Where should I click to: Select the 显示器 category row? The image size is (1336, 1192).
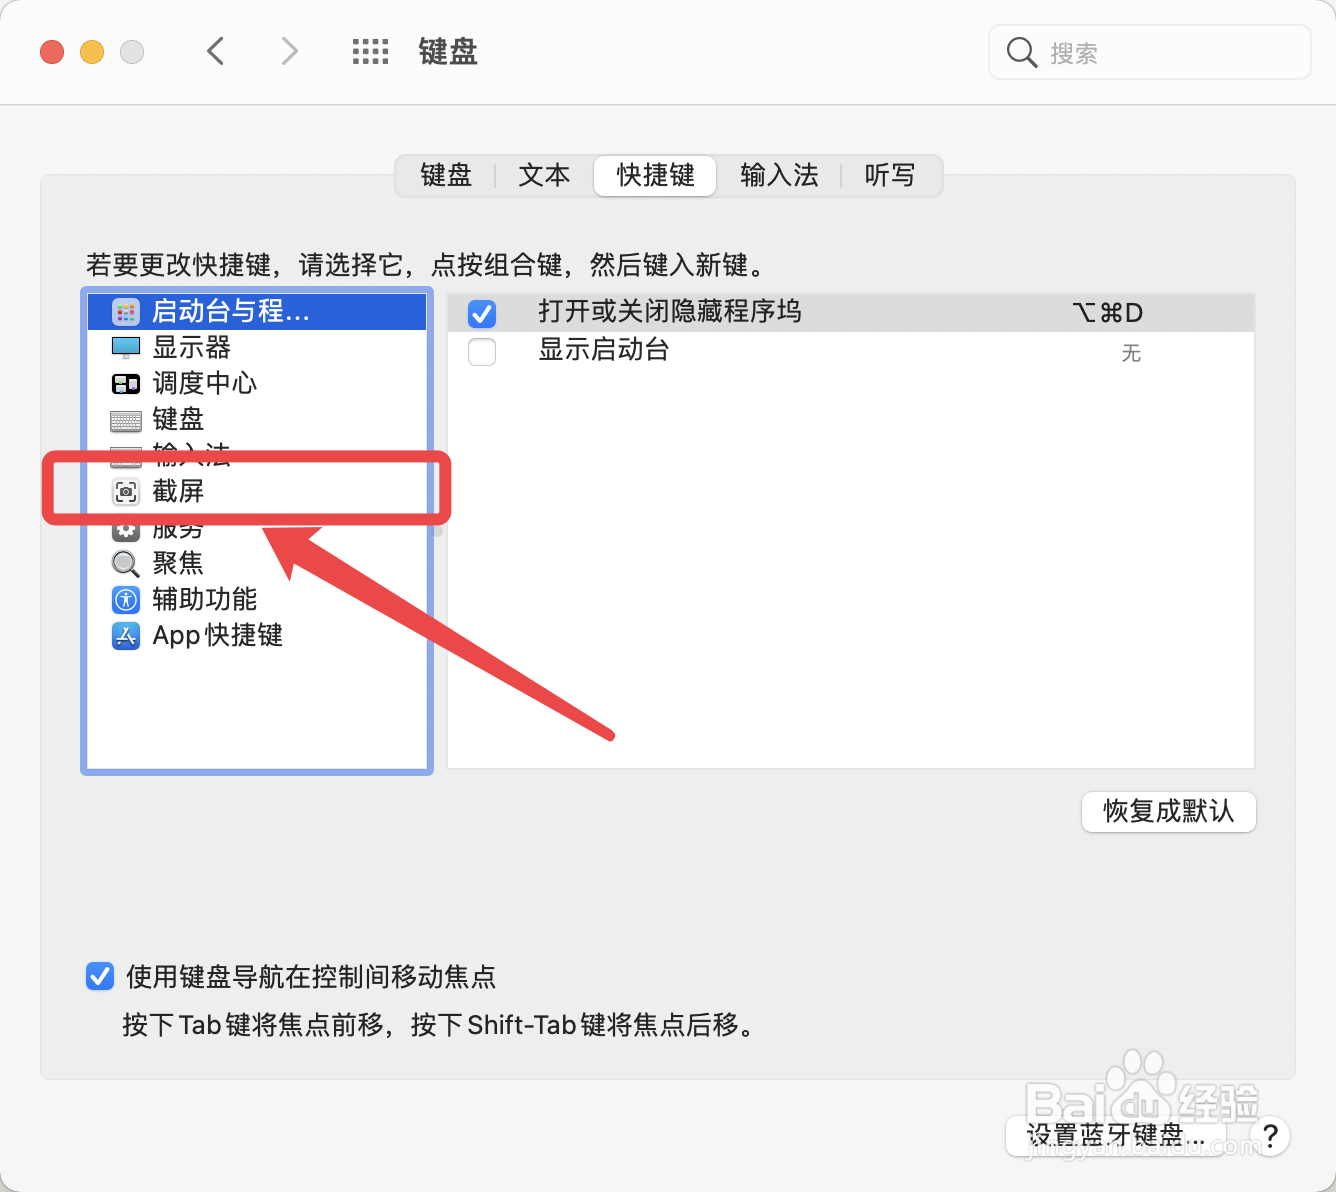point(257,348)
